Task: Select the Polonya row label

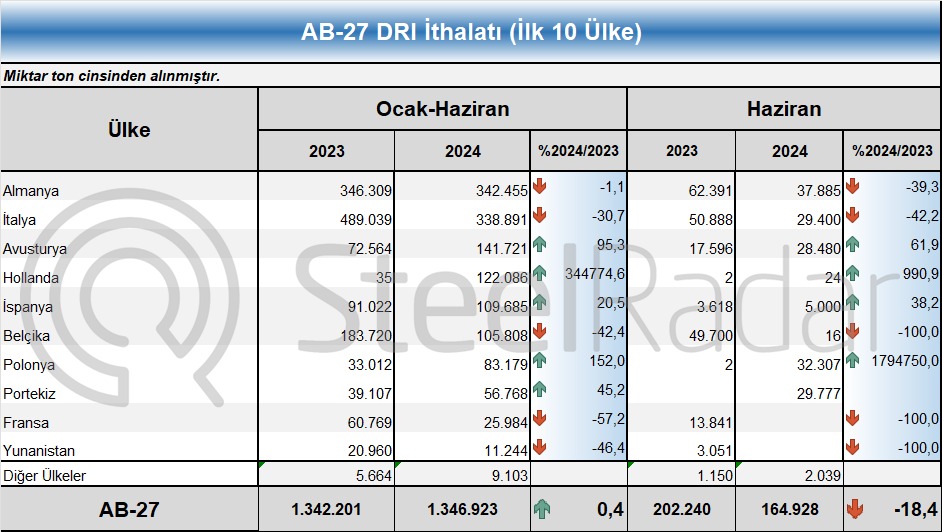Action: (x=29, y=364)
